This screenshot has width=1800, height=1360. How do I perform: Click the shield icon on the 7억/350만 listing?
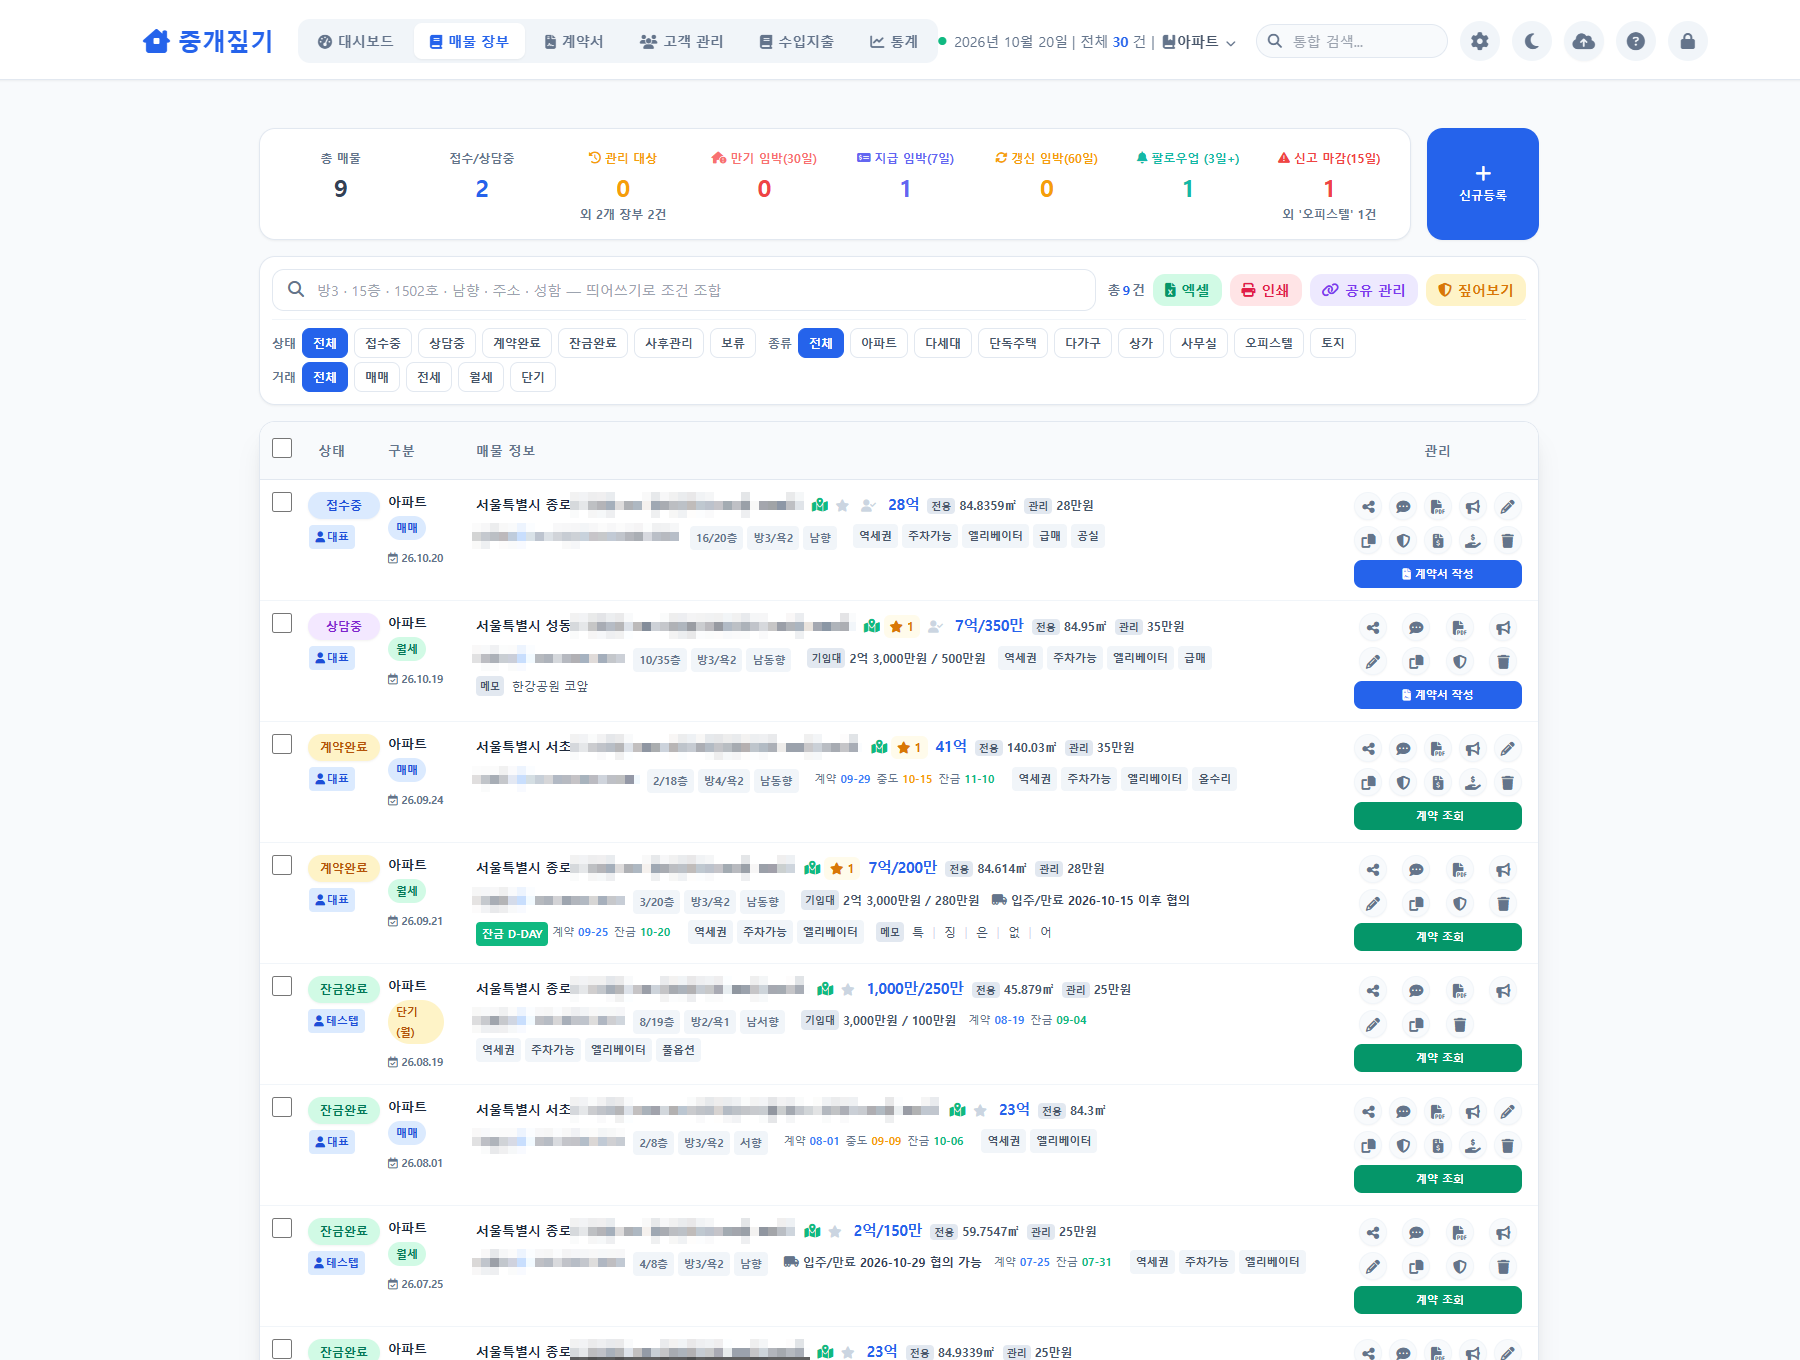[1460, 662]
